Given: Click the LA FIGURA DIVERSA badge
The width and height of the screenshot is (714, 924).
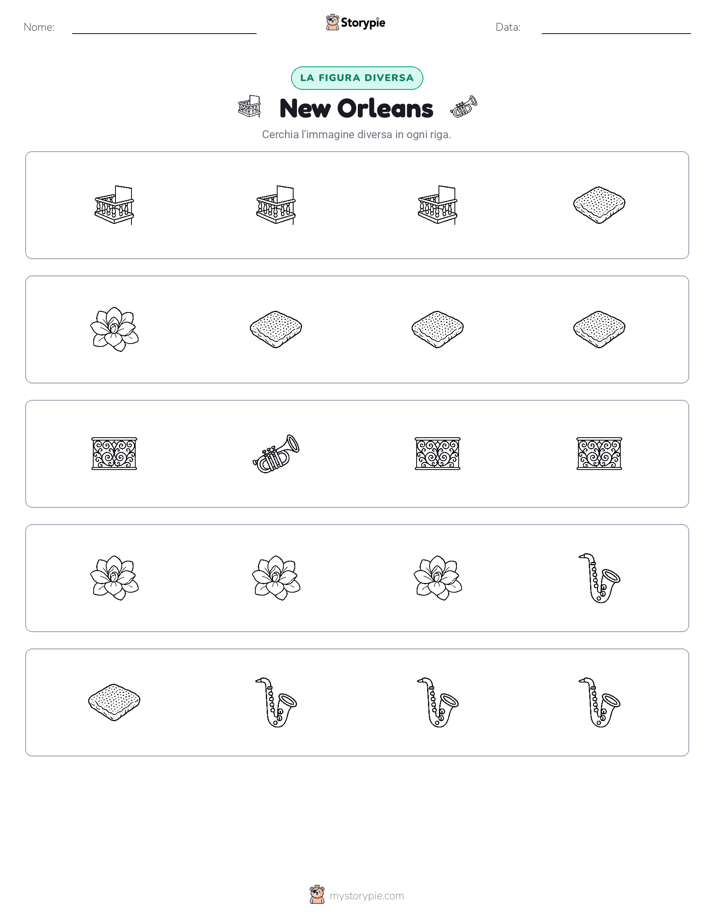Looking at the screenshot, I should (x=357, y=78).
